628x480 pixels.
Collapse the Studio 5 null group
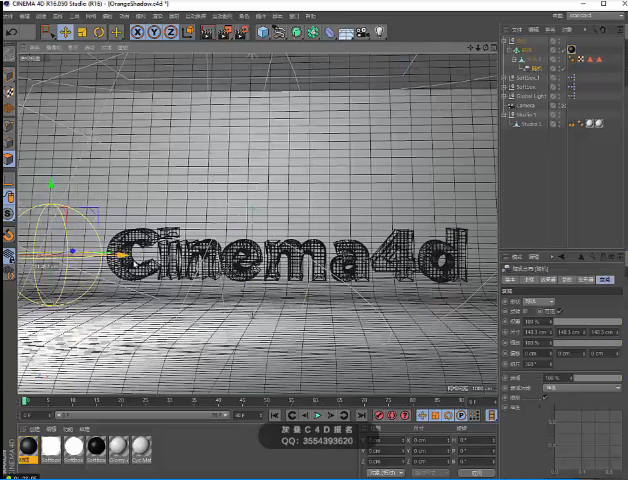(x=504, y=115)
